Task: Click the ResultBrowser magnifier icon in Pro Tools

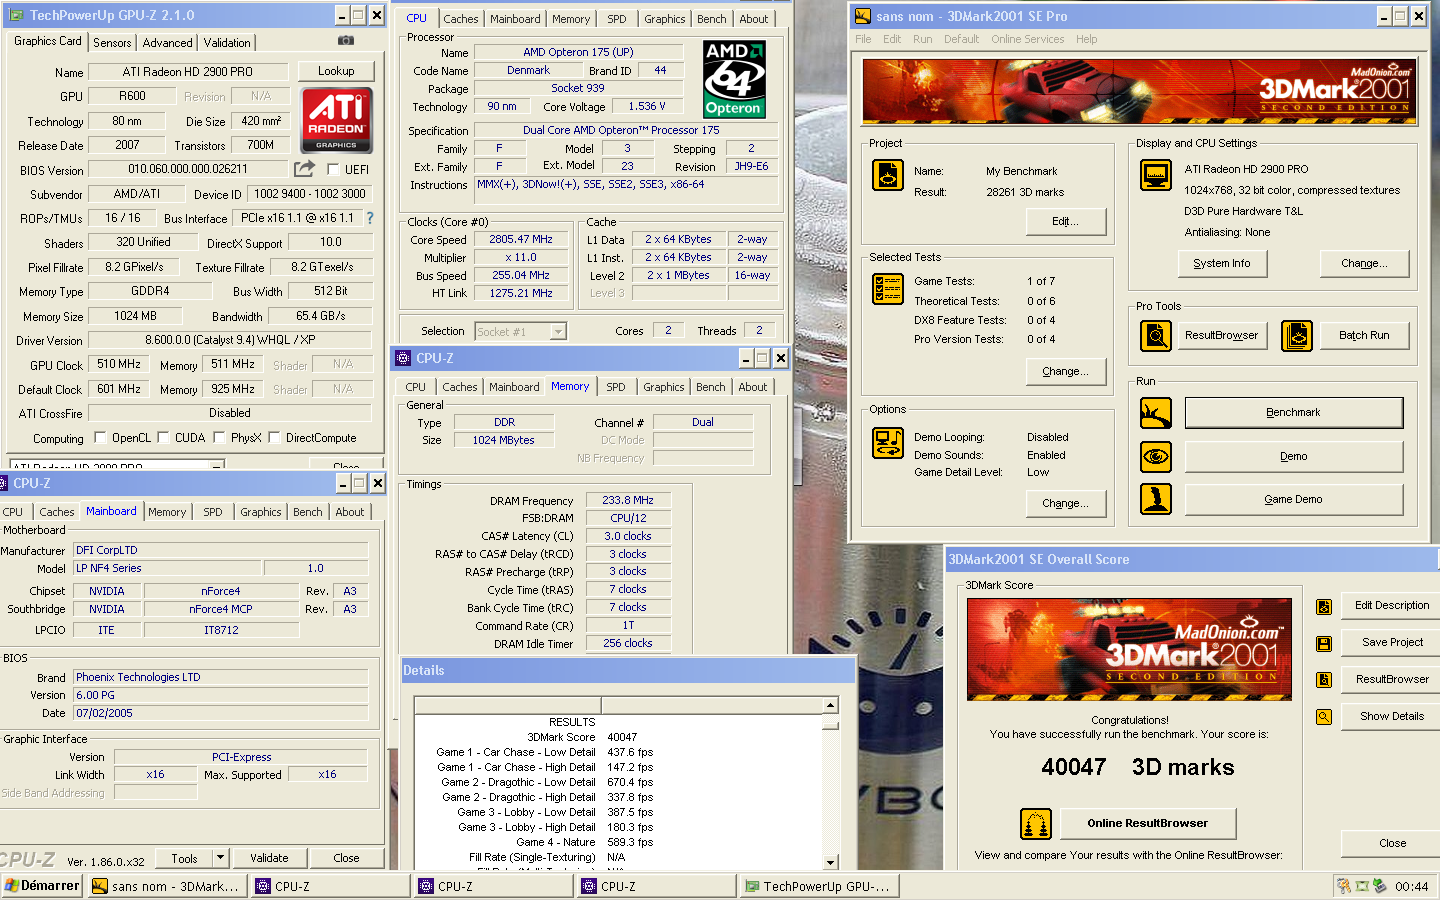Action: 1156,336
